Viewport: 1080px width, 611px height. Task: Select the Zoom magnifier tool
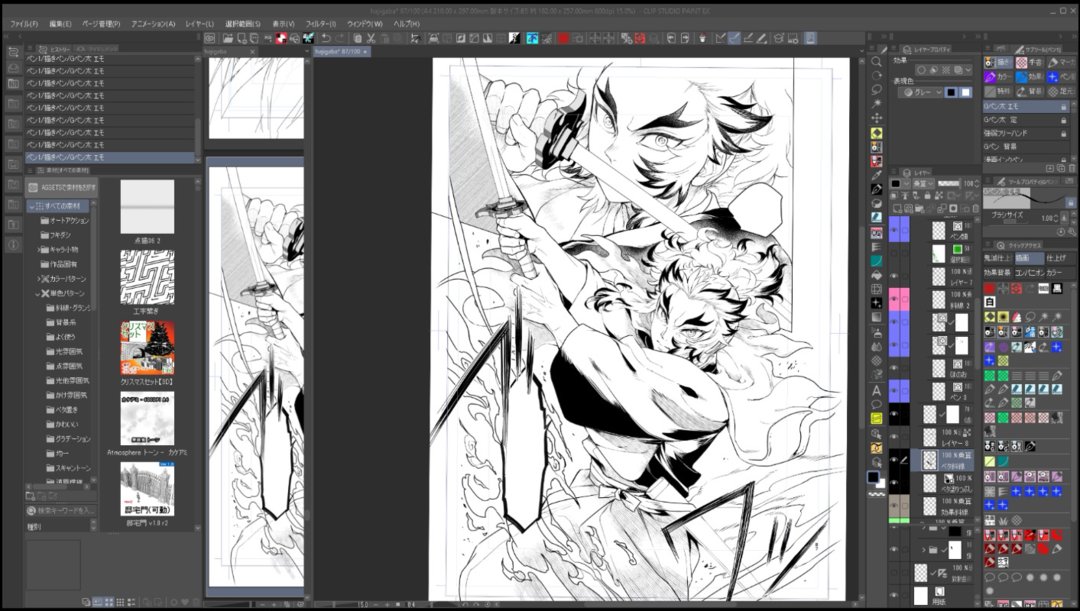876,61
